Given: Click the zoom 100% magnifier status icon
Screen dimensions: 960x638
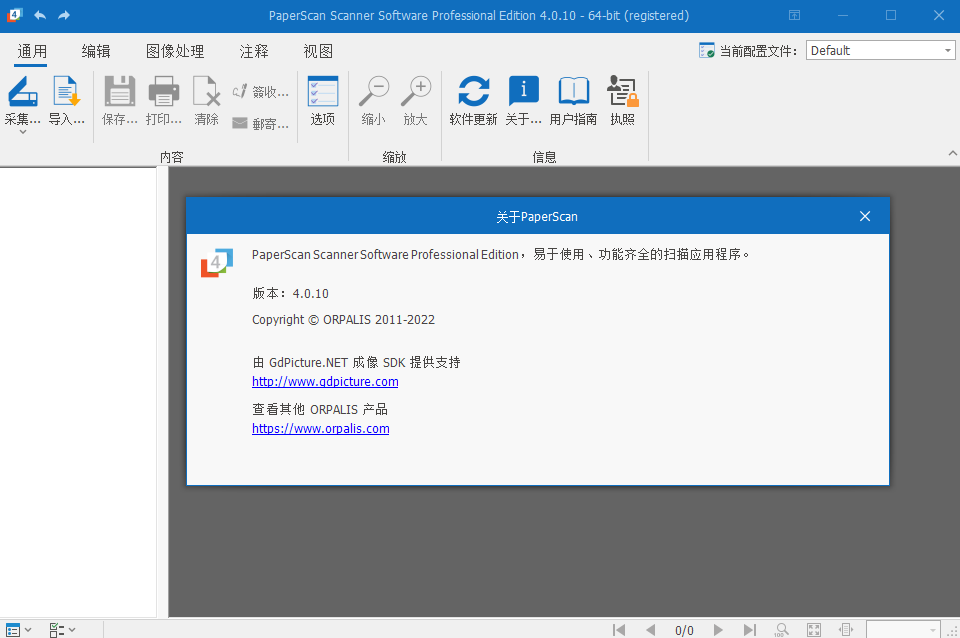Looking at the screenshot, I should pyautogui.click(x=782, y=629).
